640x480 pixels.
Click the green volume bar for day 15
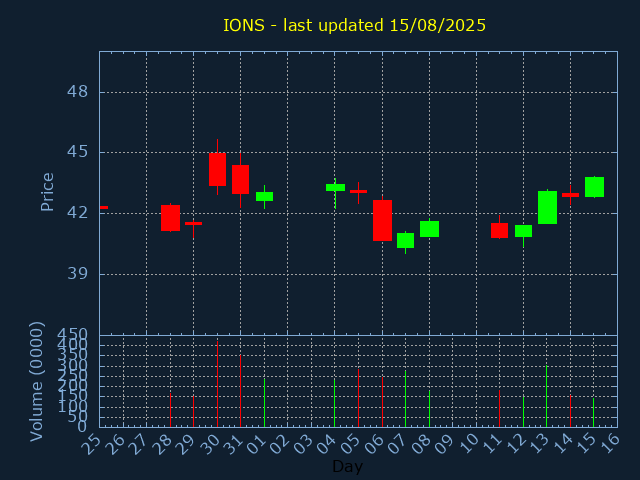(x=593, y=413)
